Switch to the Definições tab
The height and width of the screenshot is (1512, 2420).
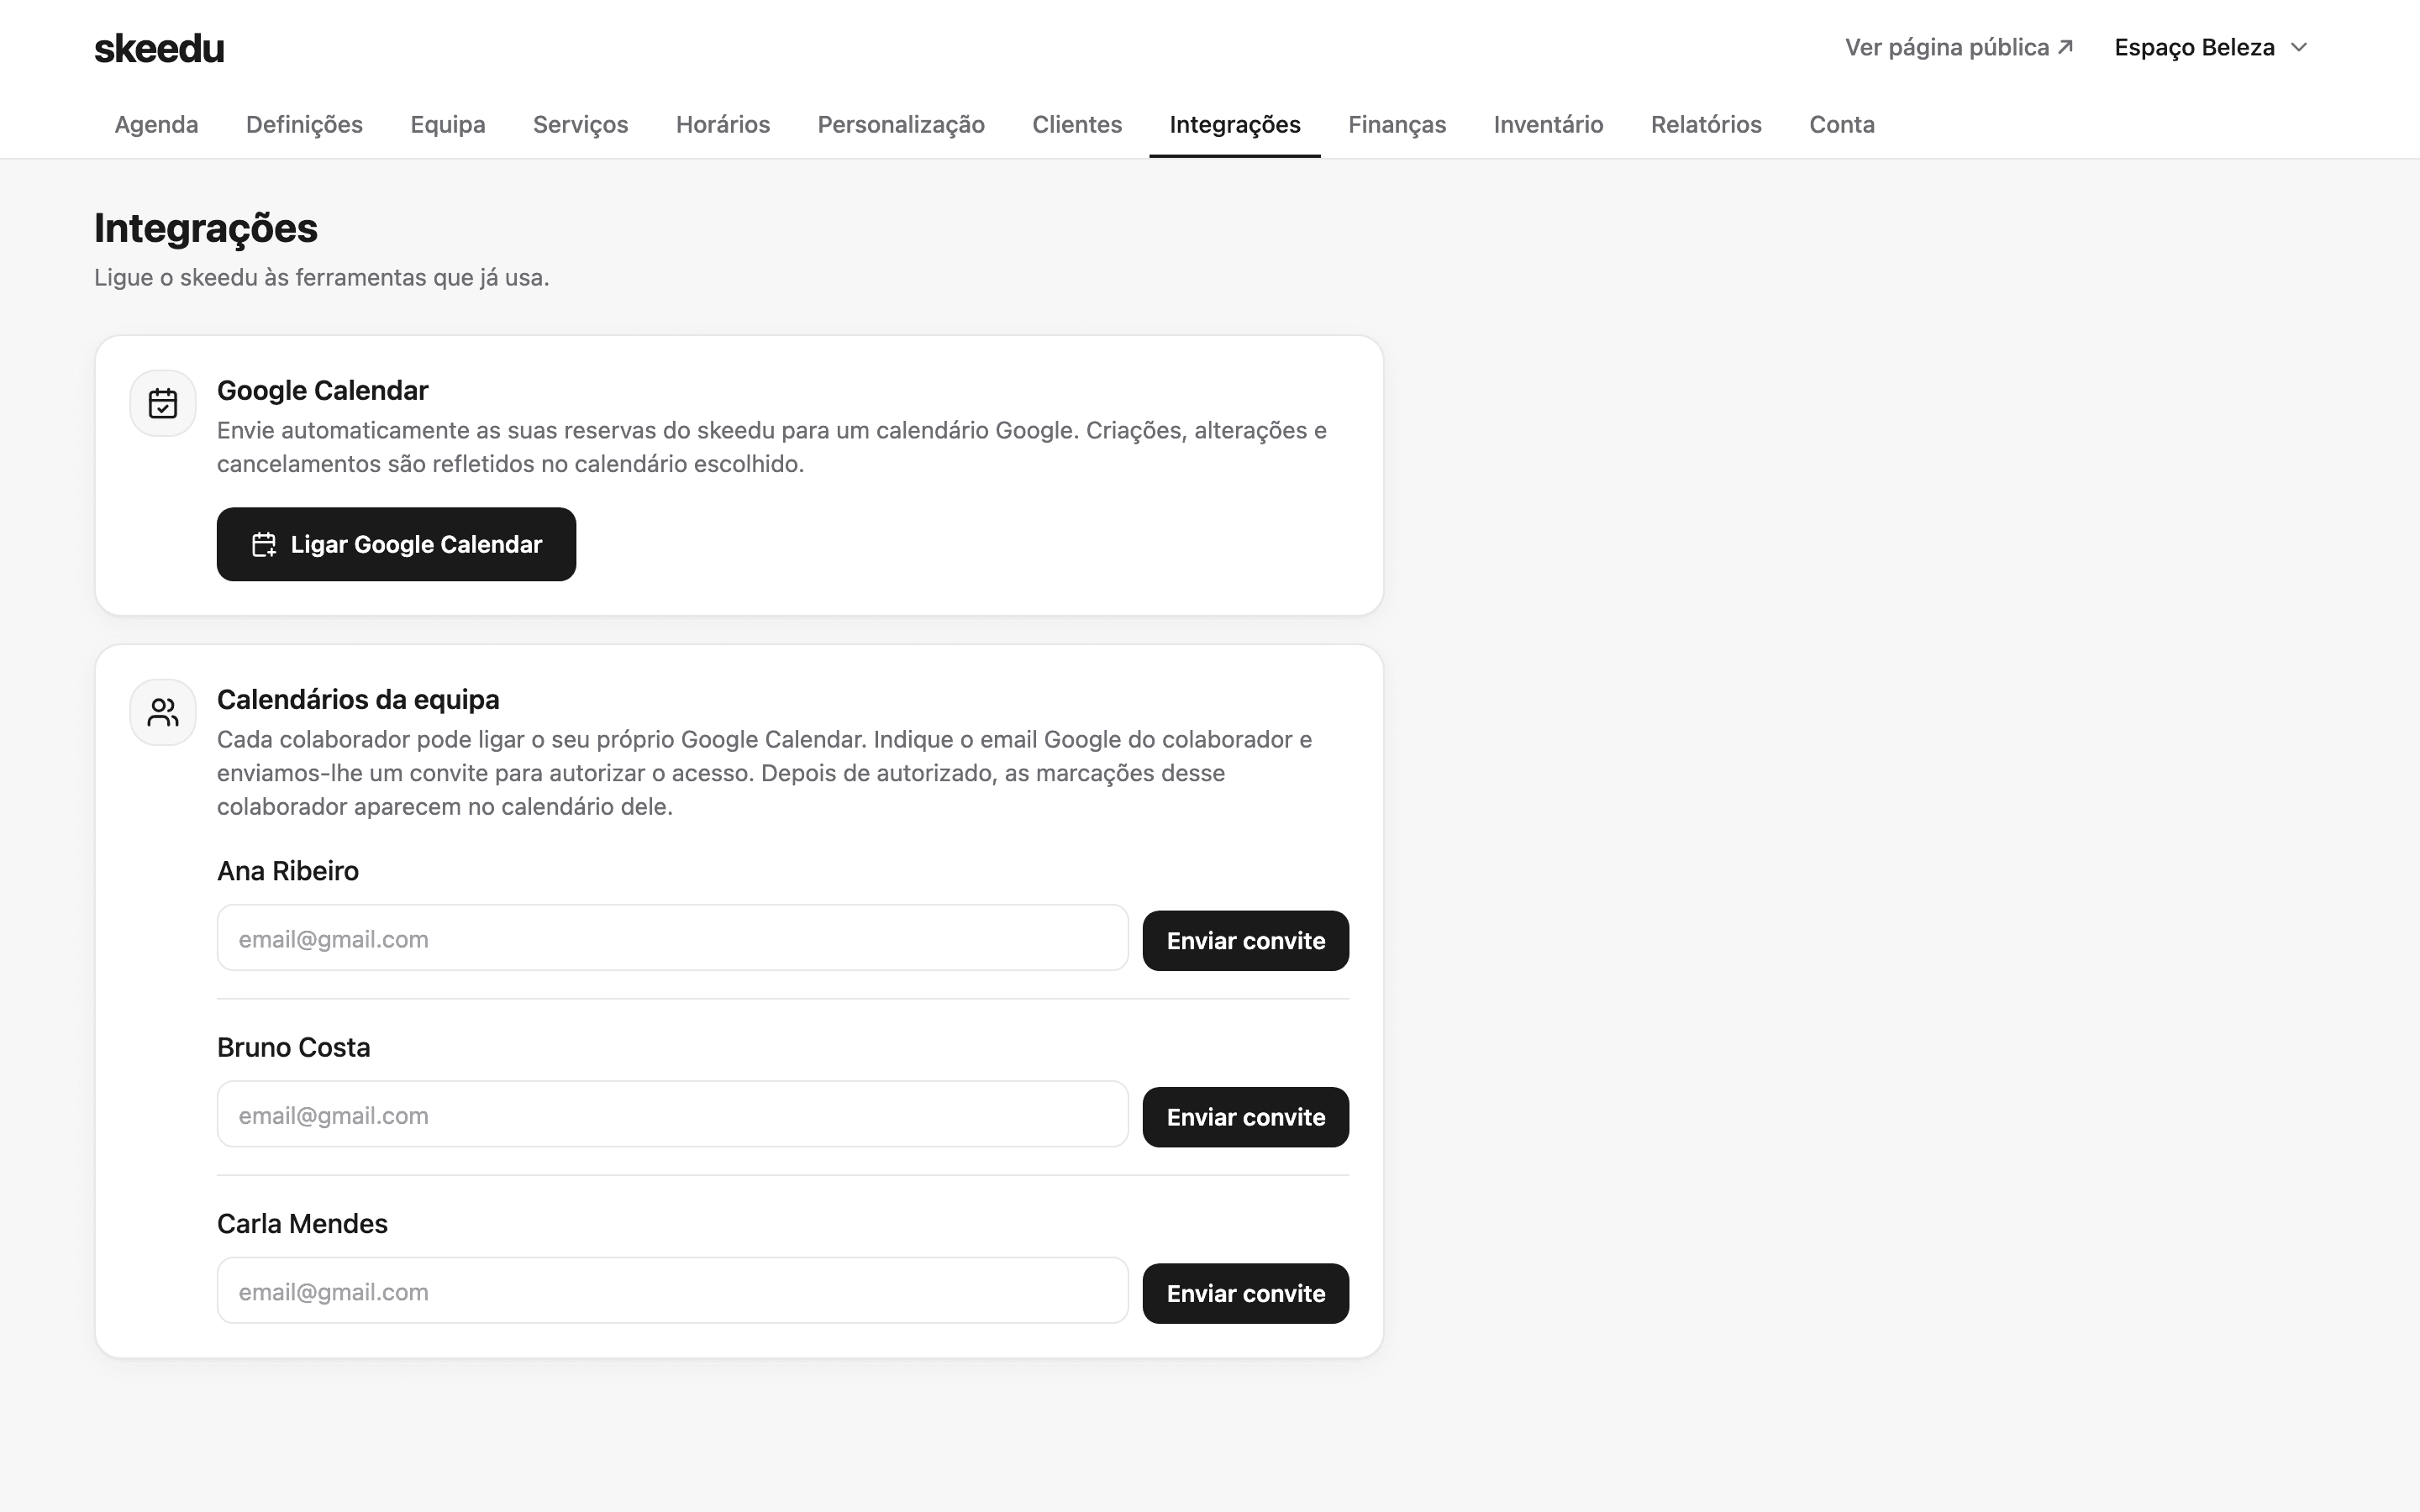click(x=304, y=124)
